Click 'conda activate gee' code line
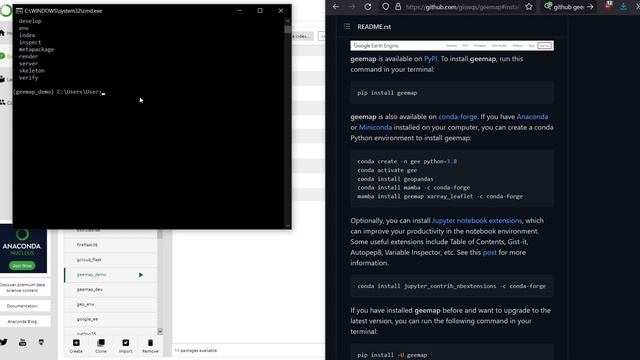640x360 pixels. (x=387, y=170)
